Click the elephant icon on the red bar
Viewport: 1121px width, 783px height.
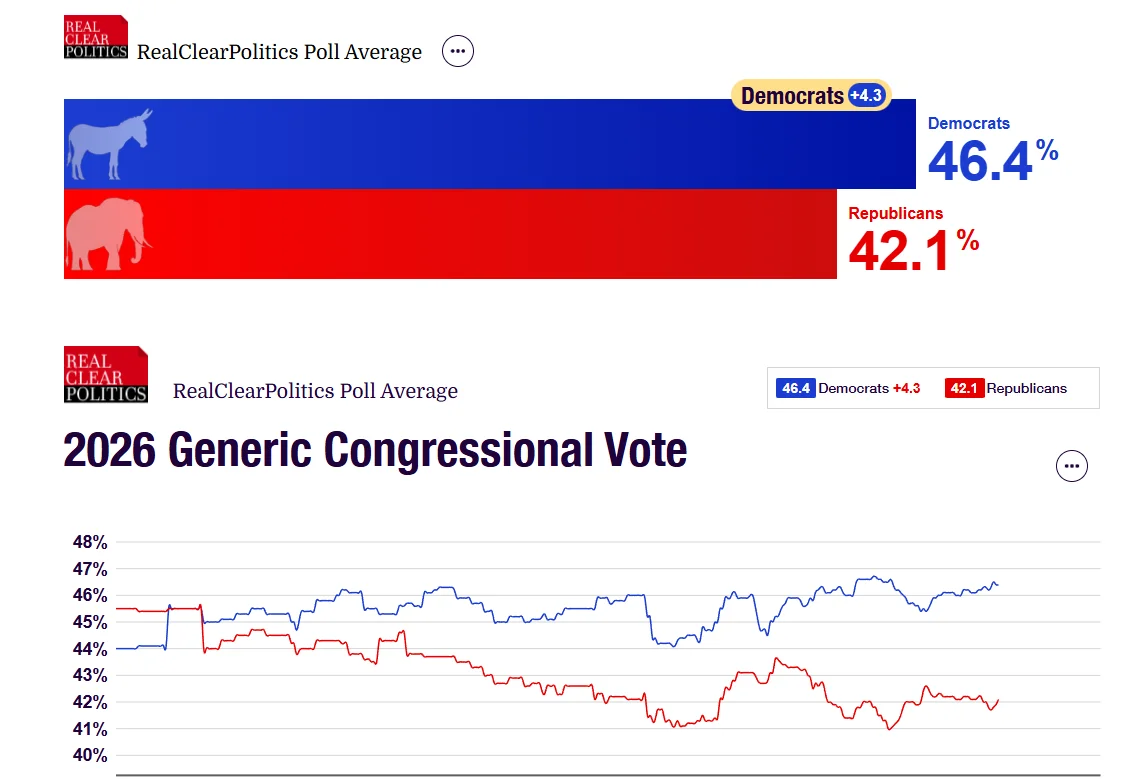pos(110,235)
